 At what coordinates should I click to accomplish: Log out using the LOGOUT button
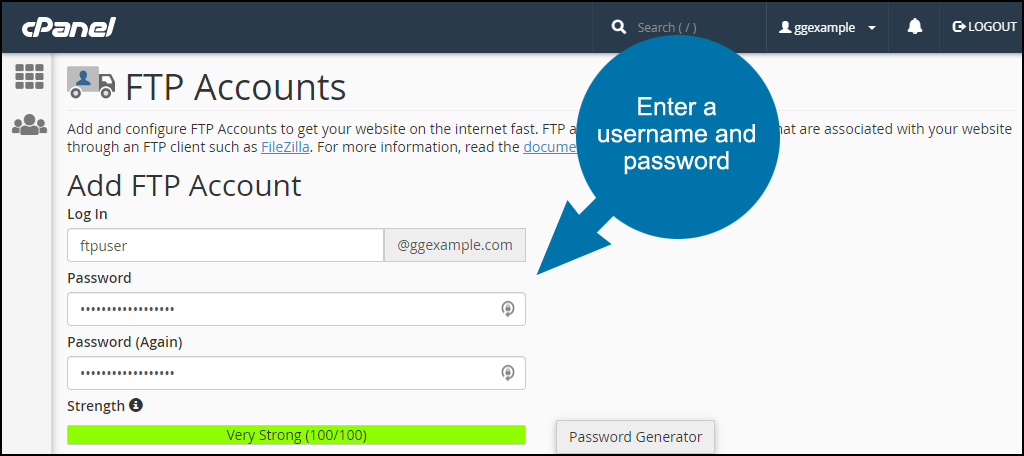(985, 27)
